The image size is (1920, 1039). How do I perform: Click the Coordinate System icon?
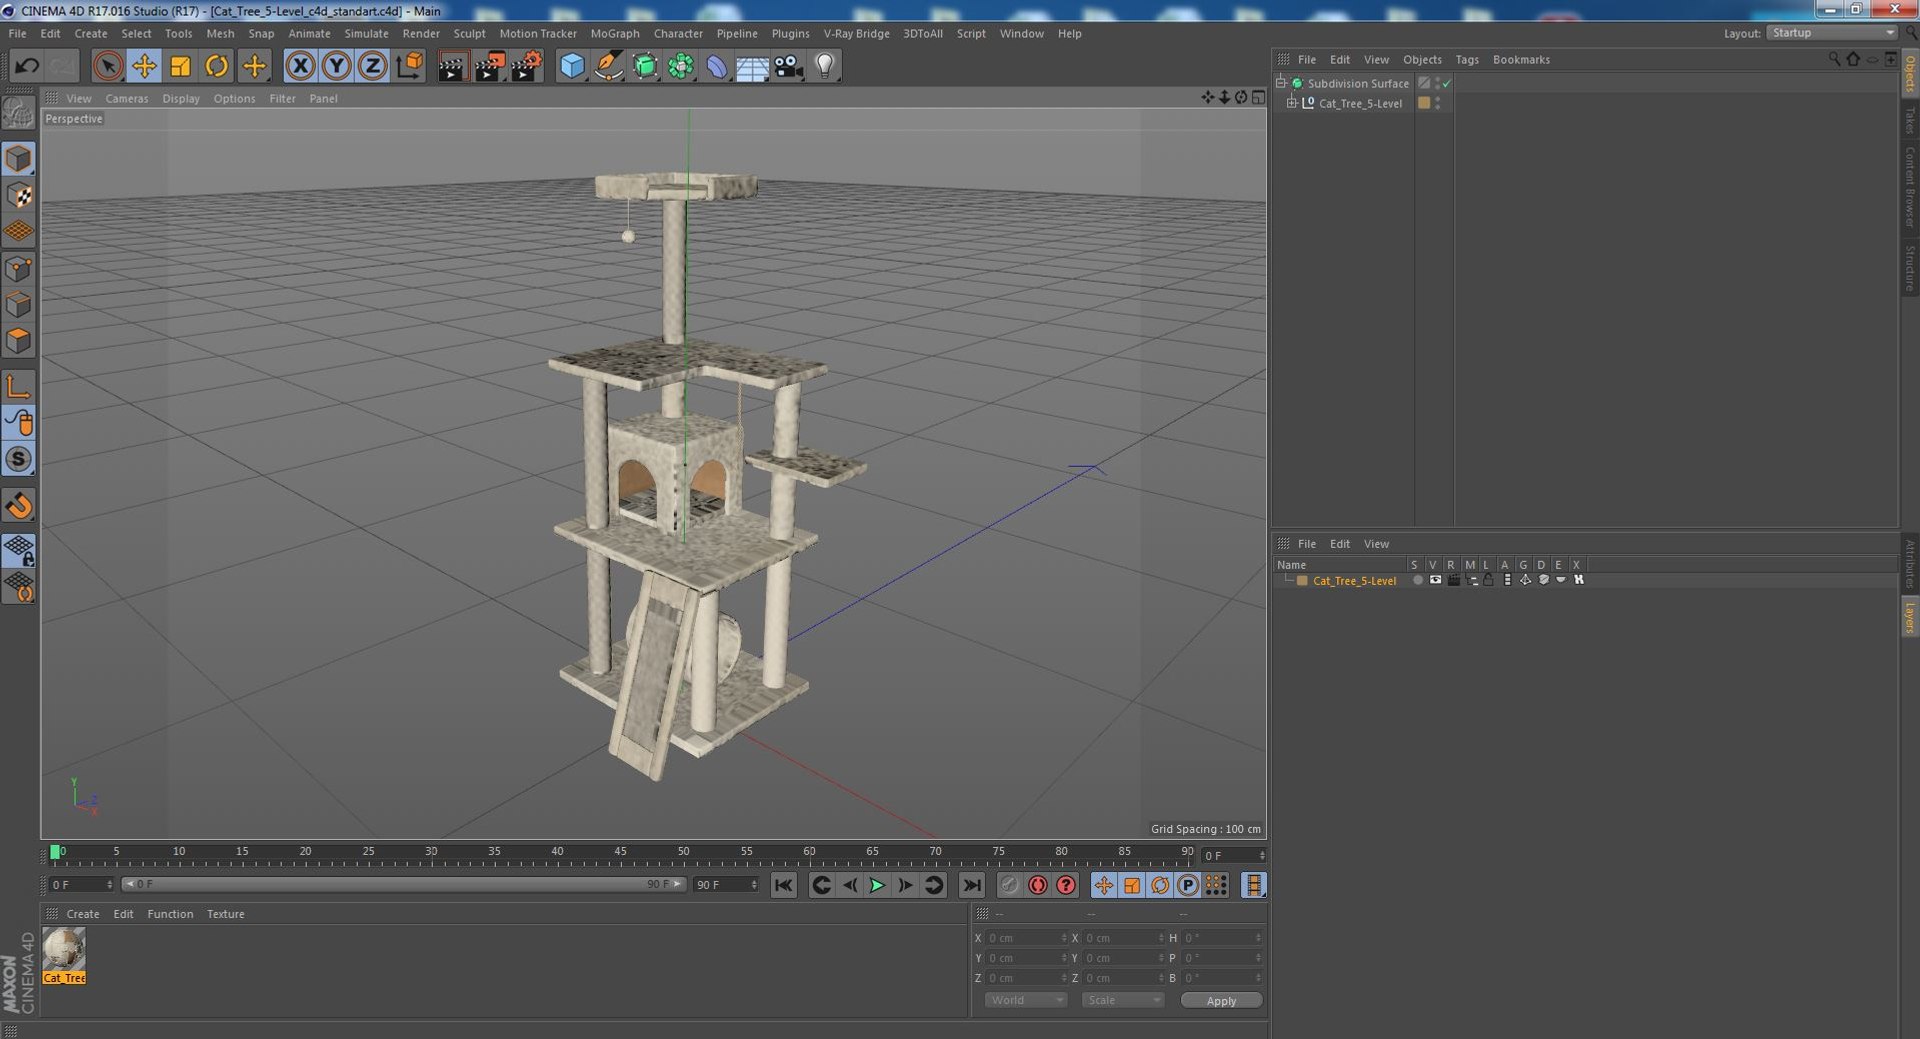tap(409, 66)
